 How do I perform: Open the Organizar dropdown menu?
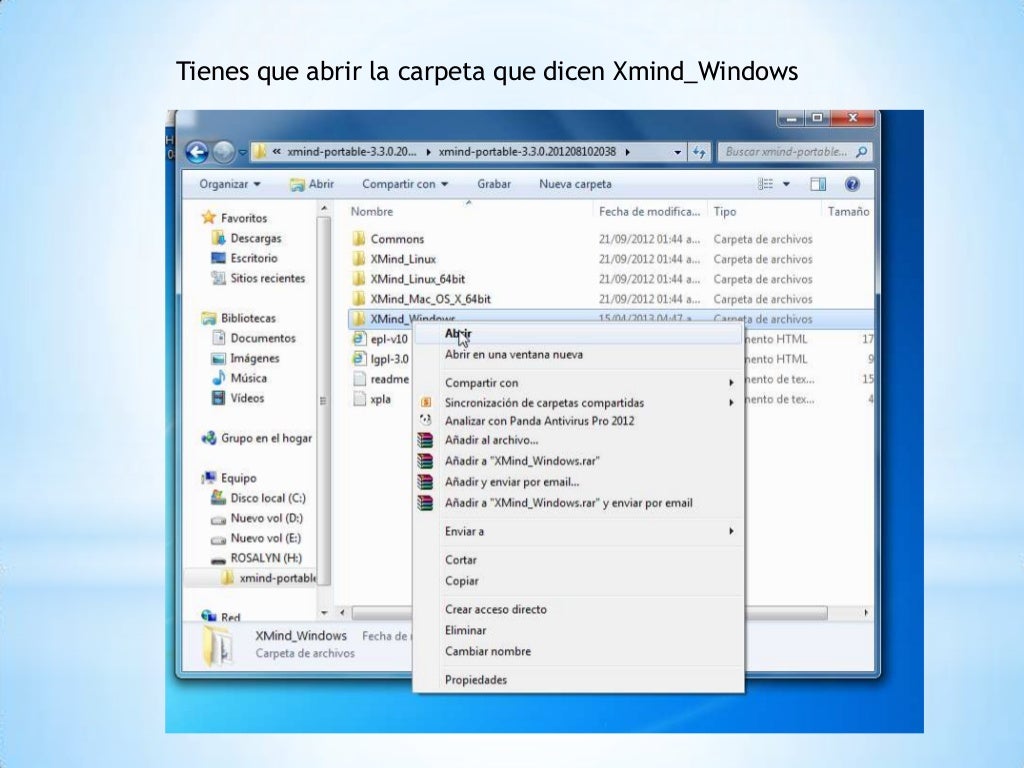(230, 184)
